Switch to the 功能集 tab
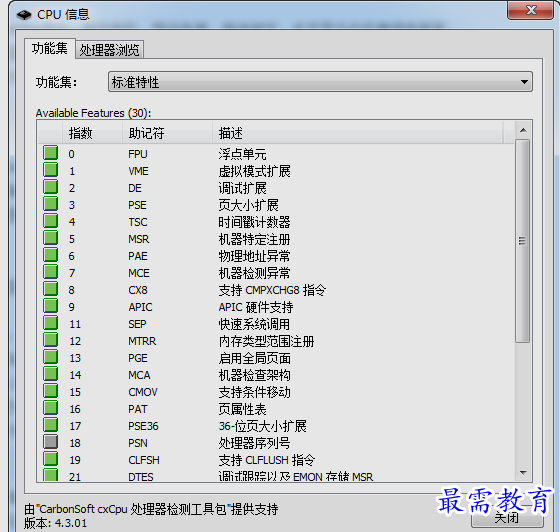This screenshot has width=560, height=532. pyautogui.click(x=50, y=49)
